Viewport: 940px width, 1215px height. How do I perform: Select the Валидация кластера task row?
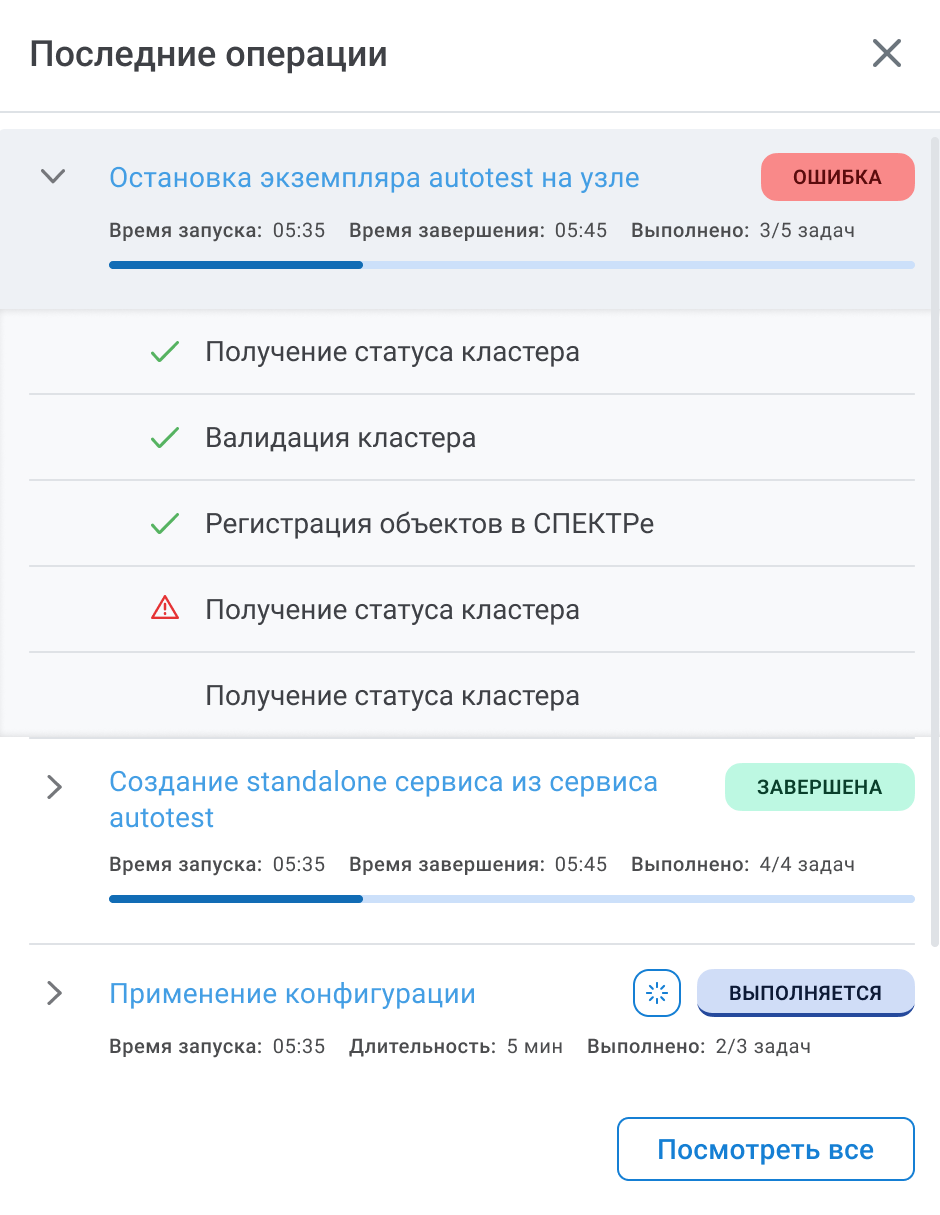pos(472,438)
